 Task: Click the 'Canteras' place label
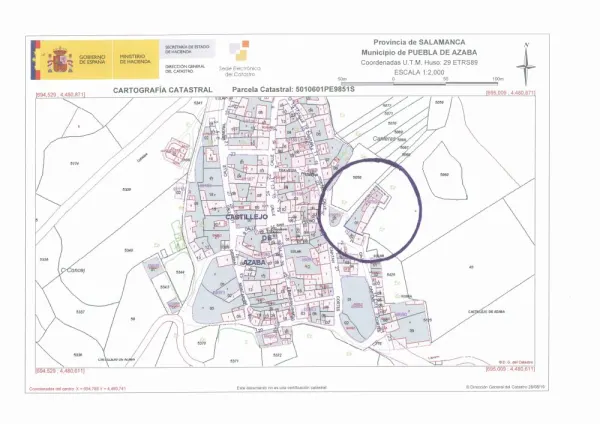pyautogui.click(x=383, y=139)
